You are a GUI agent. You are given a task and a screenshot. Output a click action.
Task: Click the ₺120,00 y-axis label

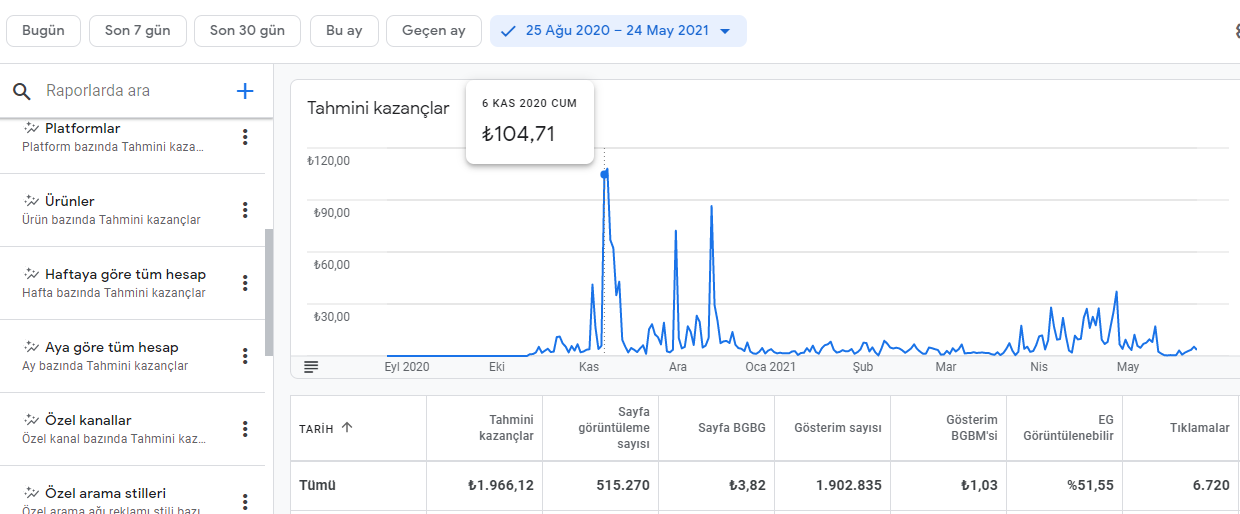(x=330, y=160)
